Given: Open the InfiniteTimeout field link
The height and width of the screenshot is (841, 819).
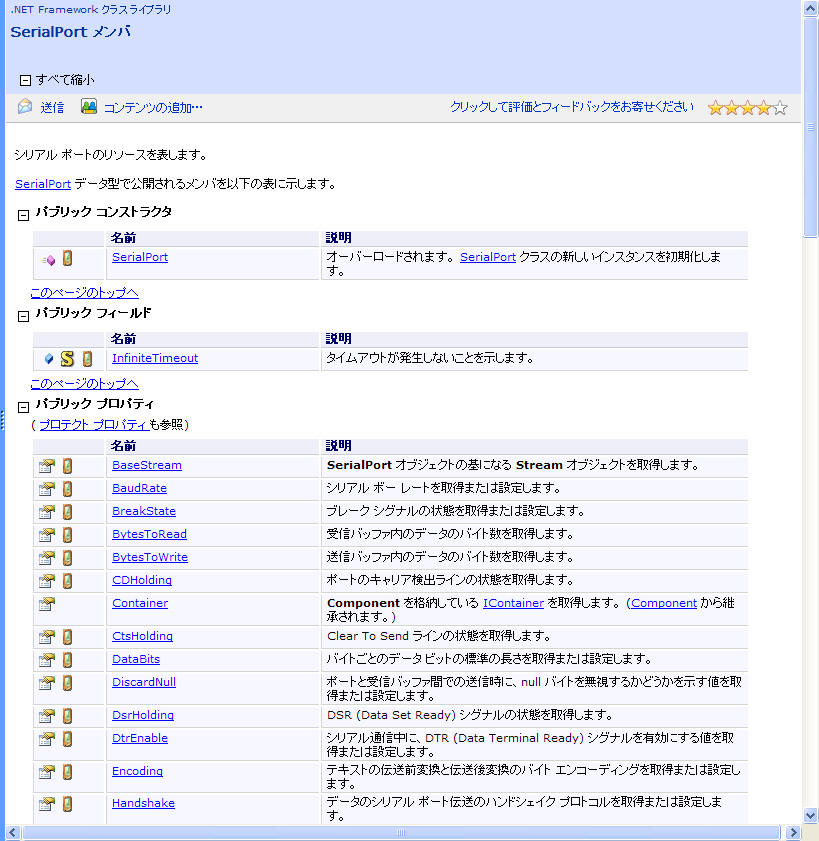Looking at the screenshot, I should (x=155, y=358).
